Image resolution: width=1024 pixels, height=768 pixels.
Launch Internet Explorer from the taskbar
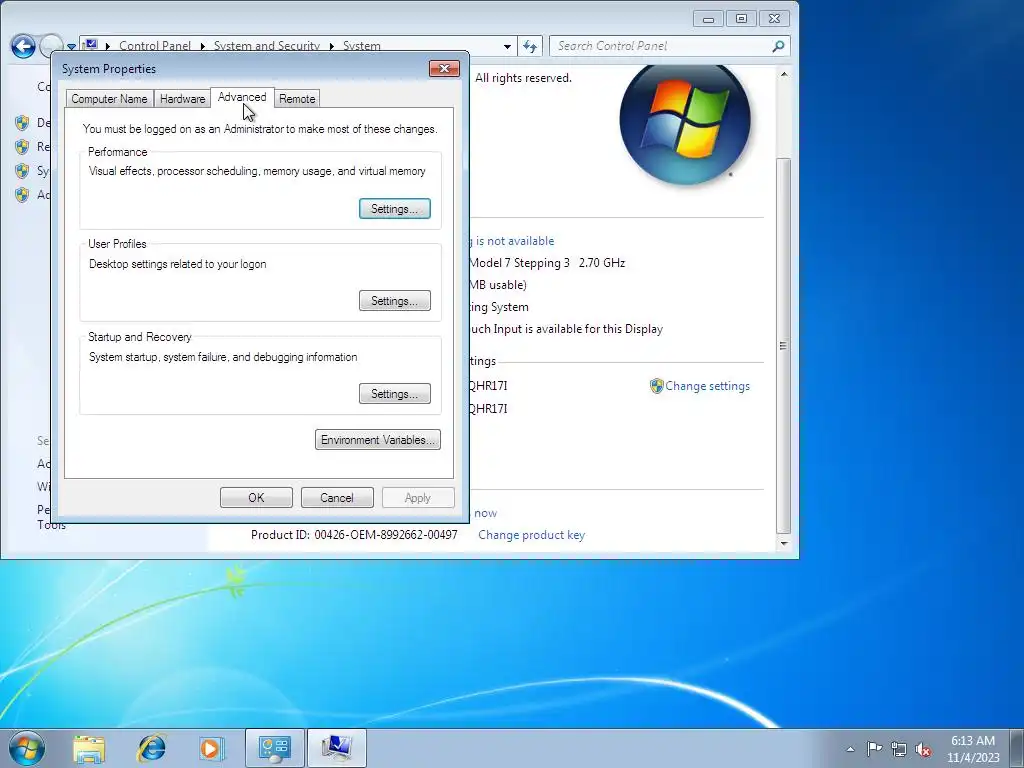pyautogui.click(x=151, y=748)
